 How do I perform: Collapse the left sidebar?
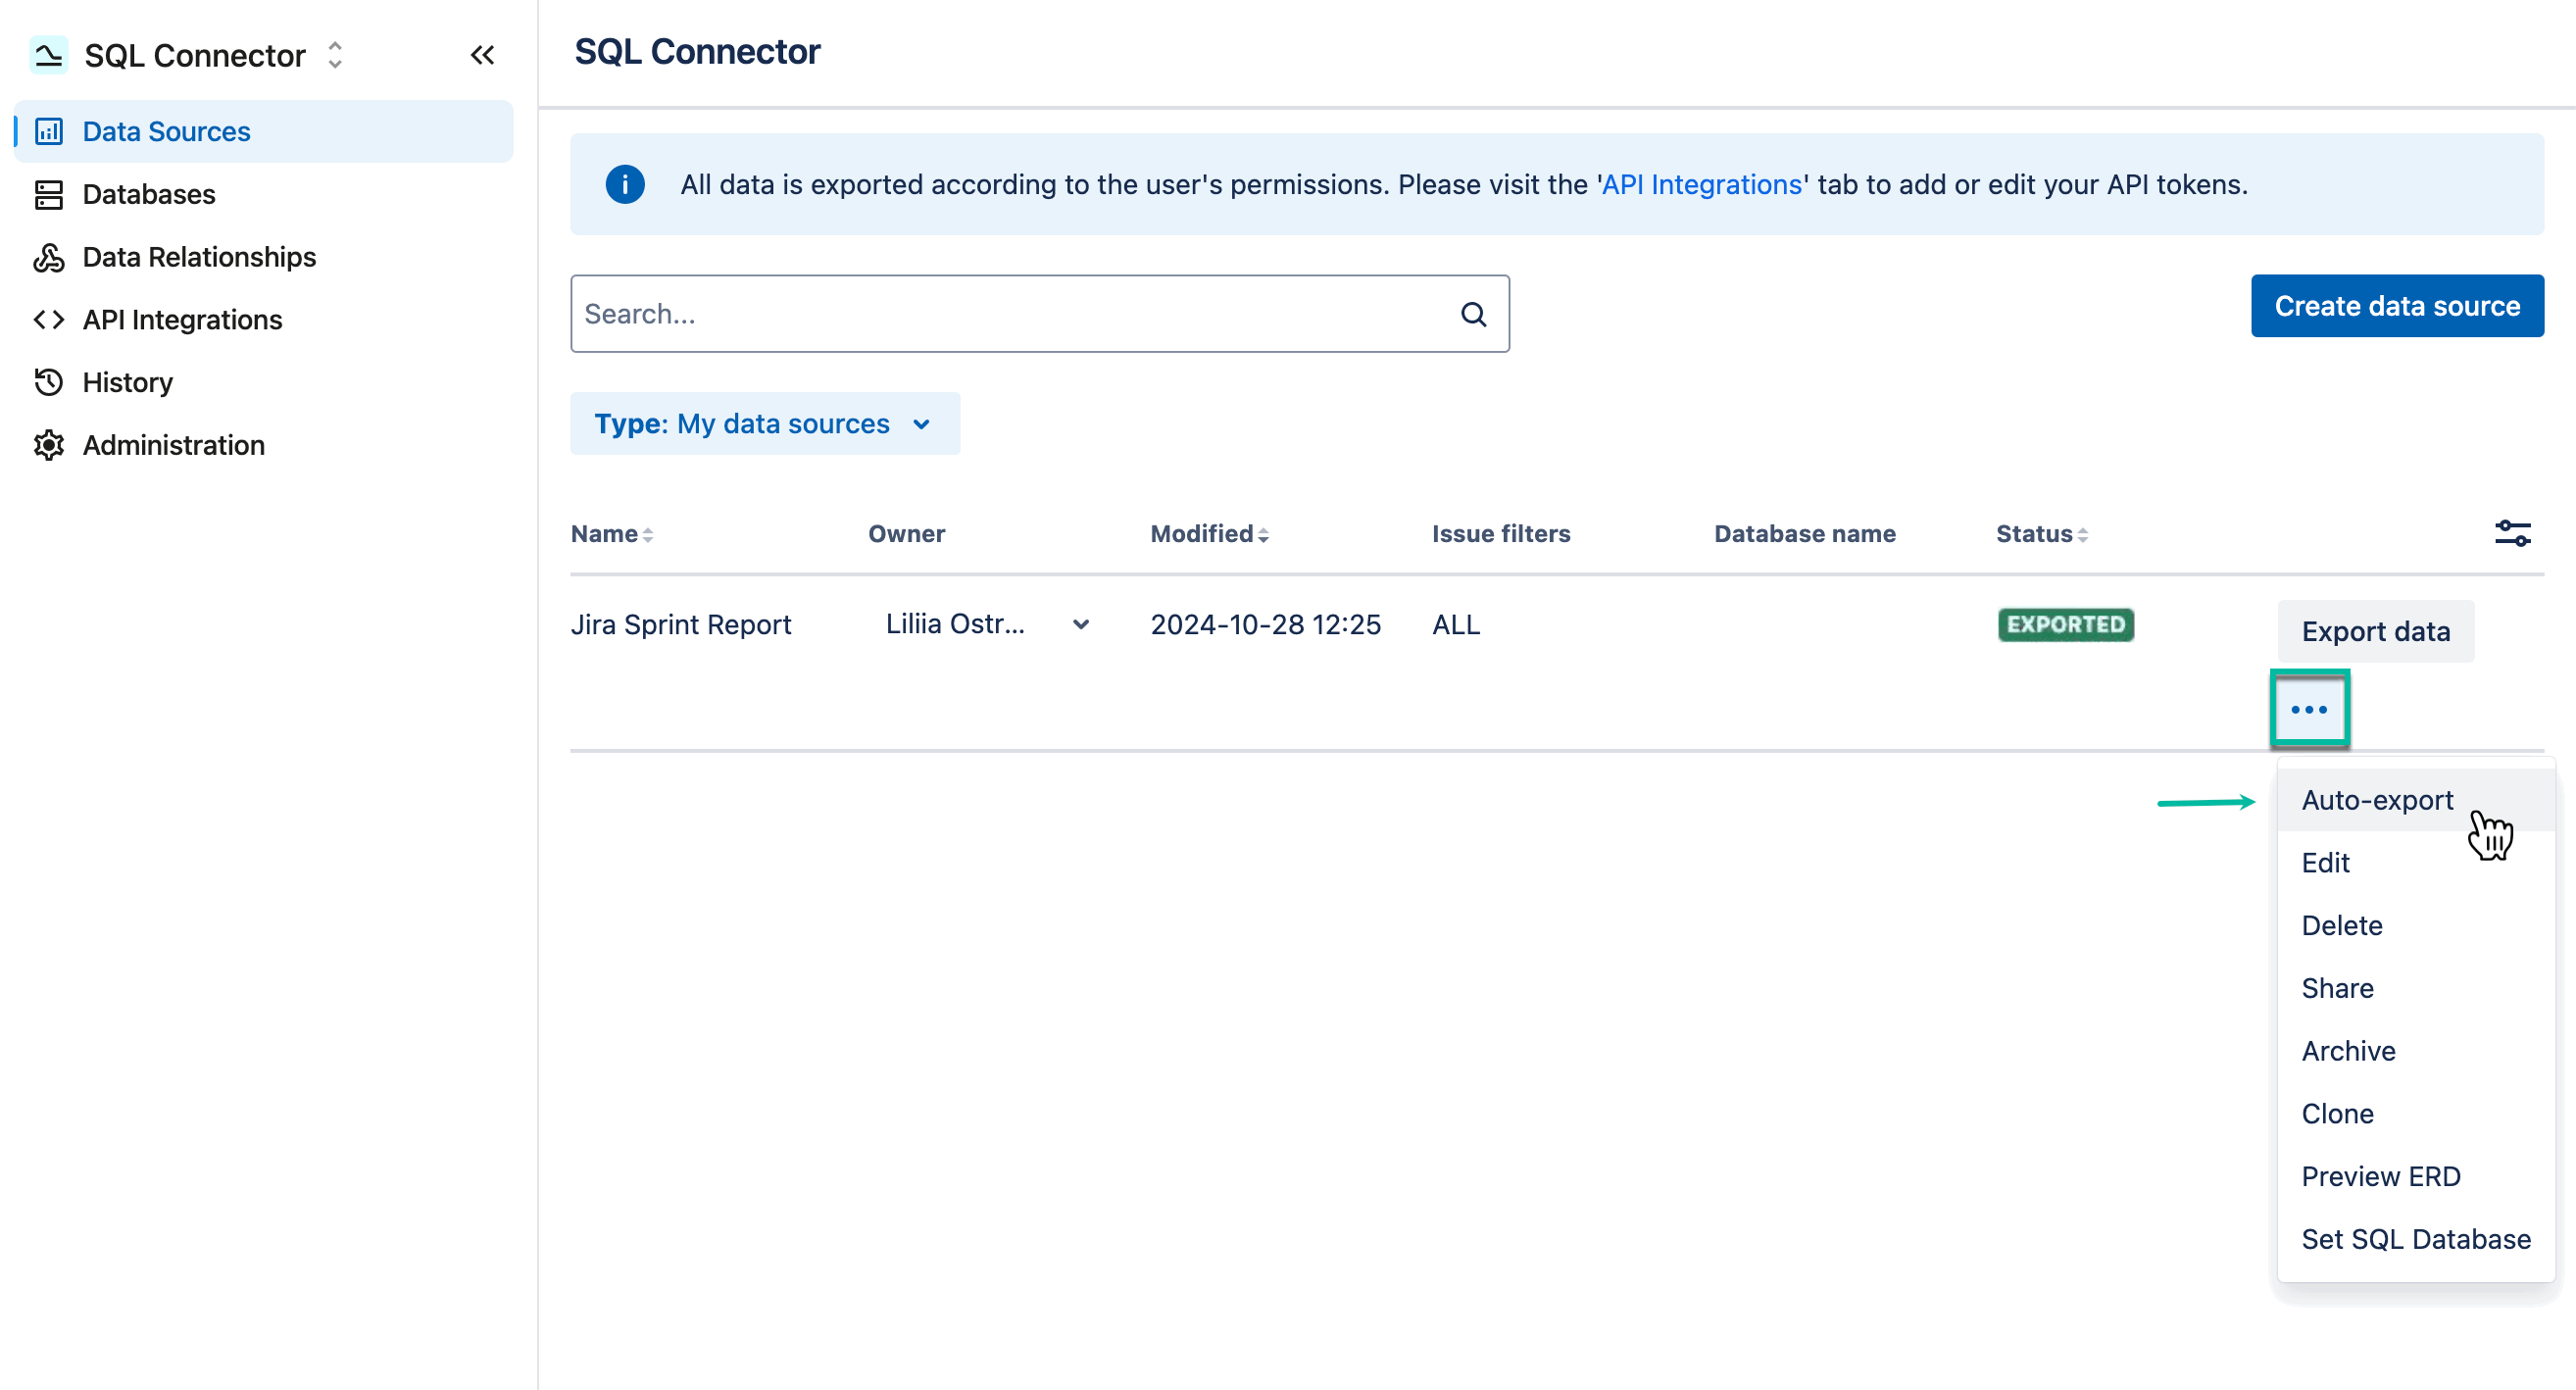coord(483,55)
